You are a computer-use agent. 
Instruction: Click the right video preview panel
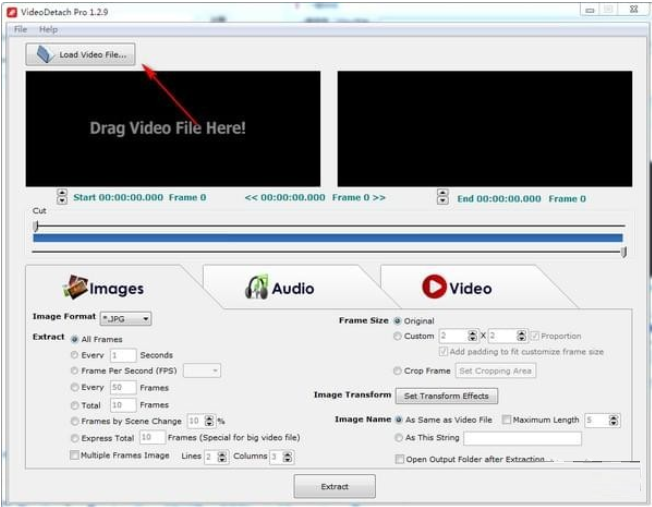click(x=485, y=129)
